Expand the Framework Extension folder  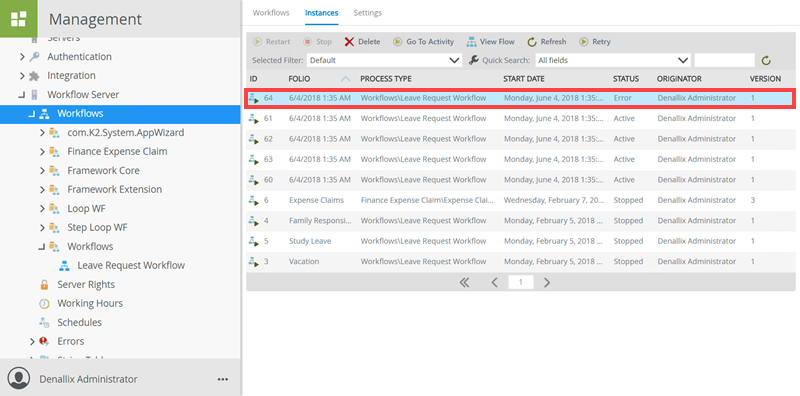(42, 189)
